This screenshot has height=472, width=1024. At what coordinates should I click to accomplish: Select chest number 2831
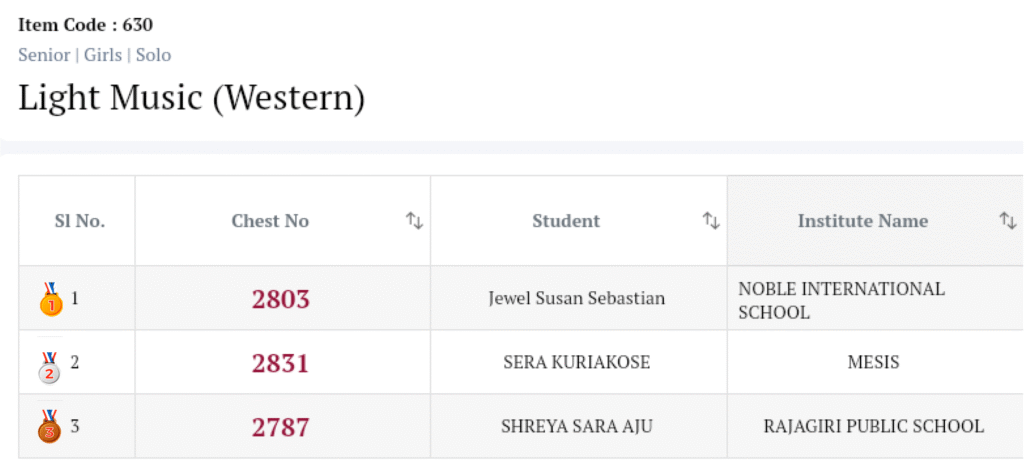tap(280, 363)
